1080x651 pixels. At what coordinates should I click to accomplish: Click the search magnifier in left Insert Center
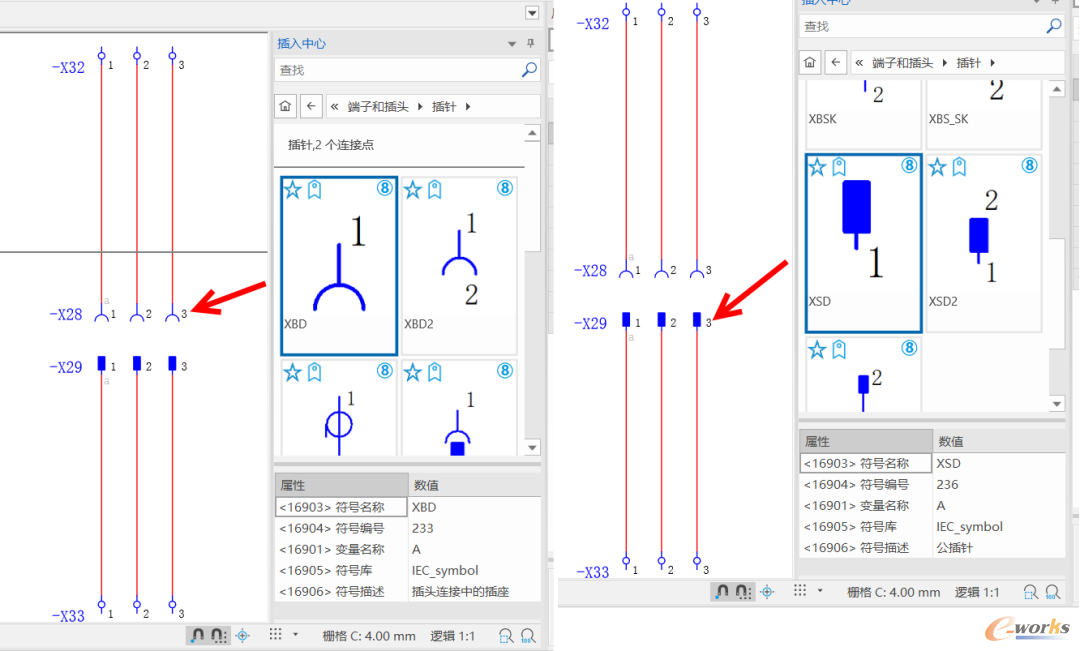click(x=529, y=70)
